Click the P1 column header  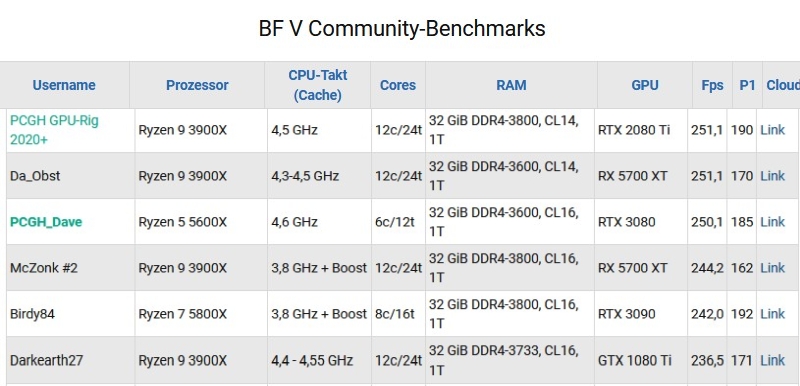click(x=747, y=85)
